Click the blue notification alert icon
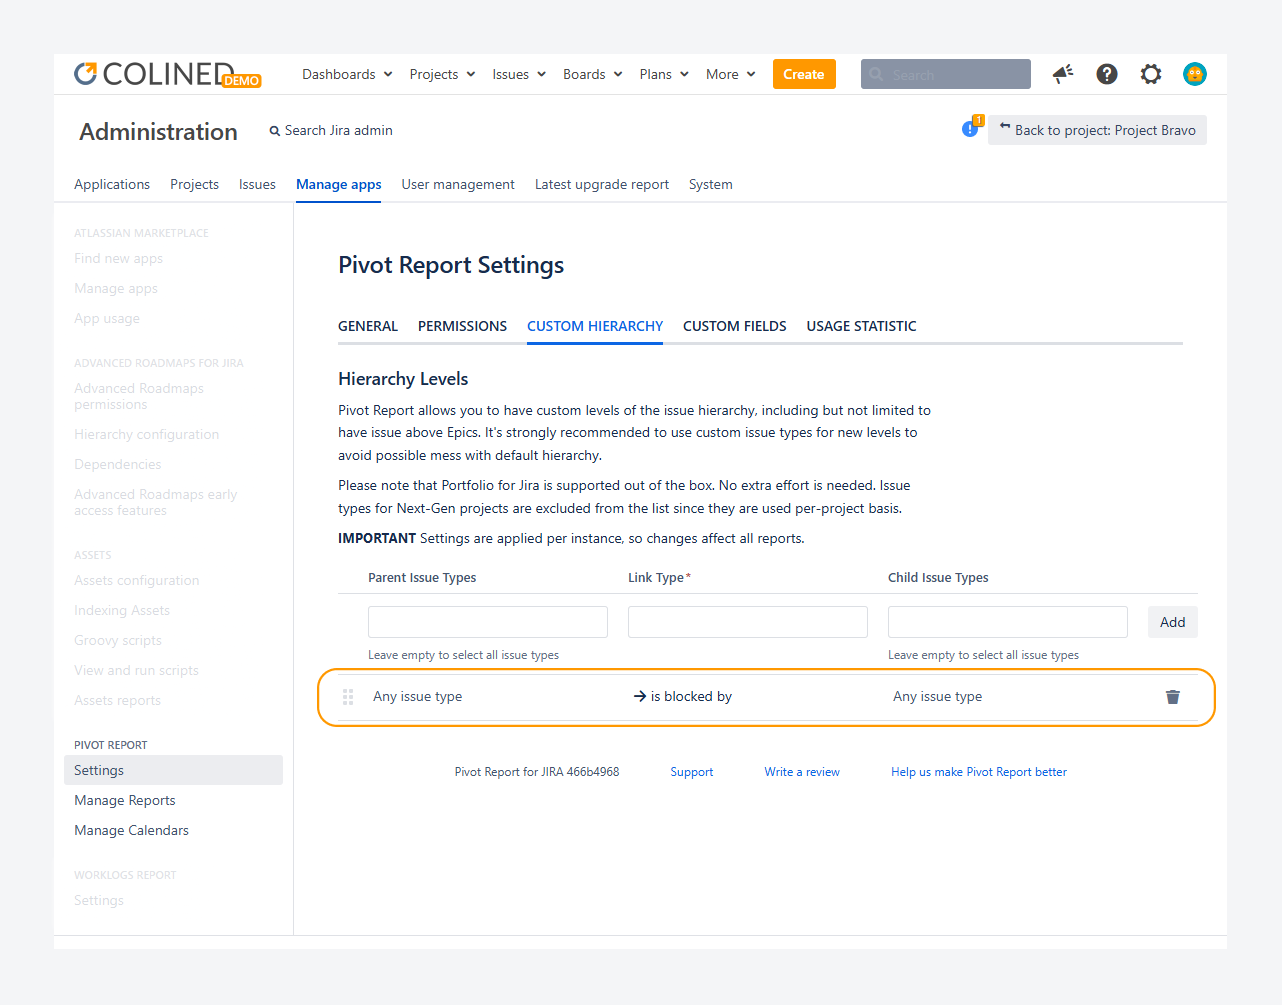Image resolution: width=1282 pixels, height=1005 pixels. coord(970,129)
